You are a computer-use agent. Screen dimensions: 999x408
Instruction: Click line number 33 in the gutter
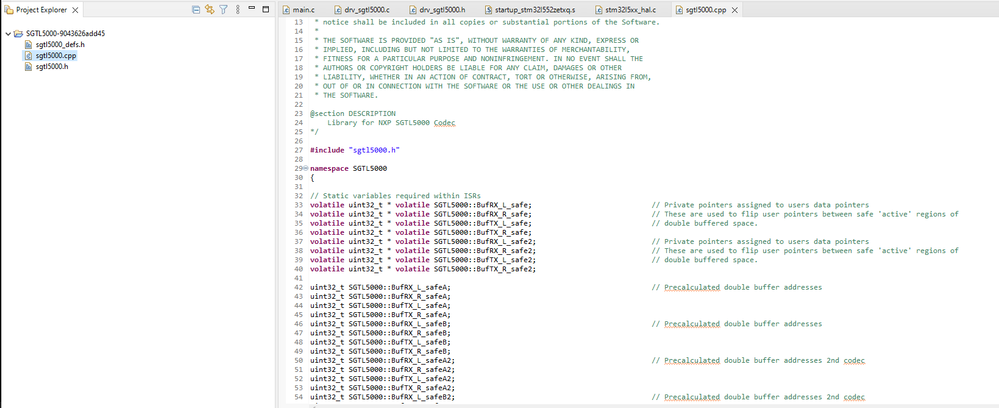click(300, 205)
